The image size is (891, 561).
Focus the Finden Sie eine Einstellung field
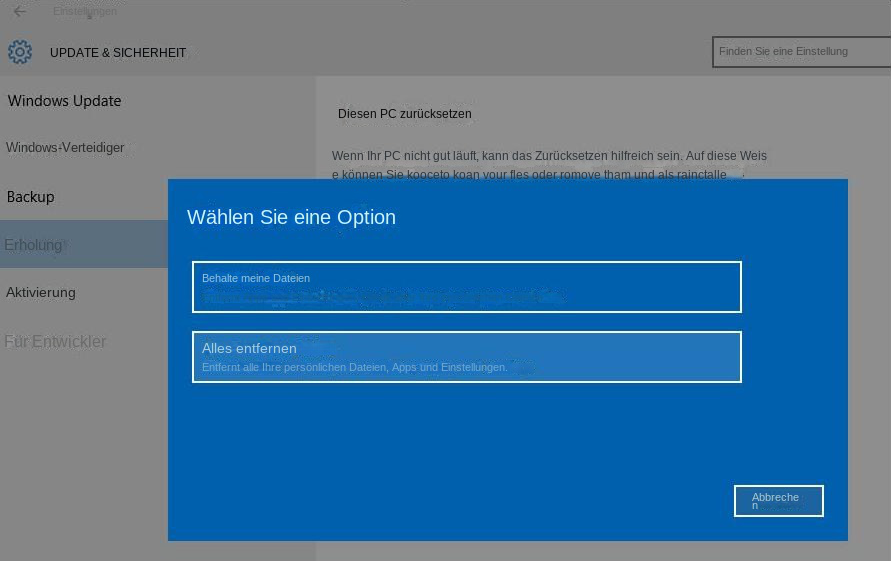pyautogui.click(x=801, y=52)
